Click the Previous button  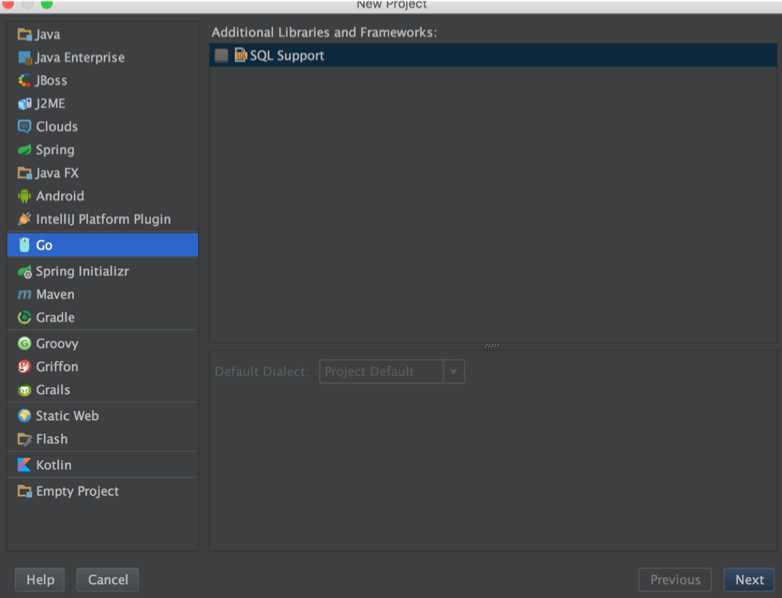675,580
